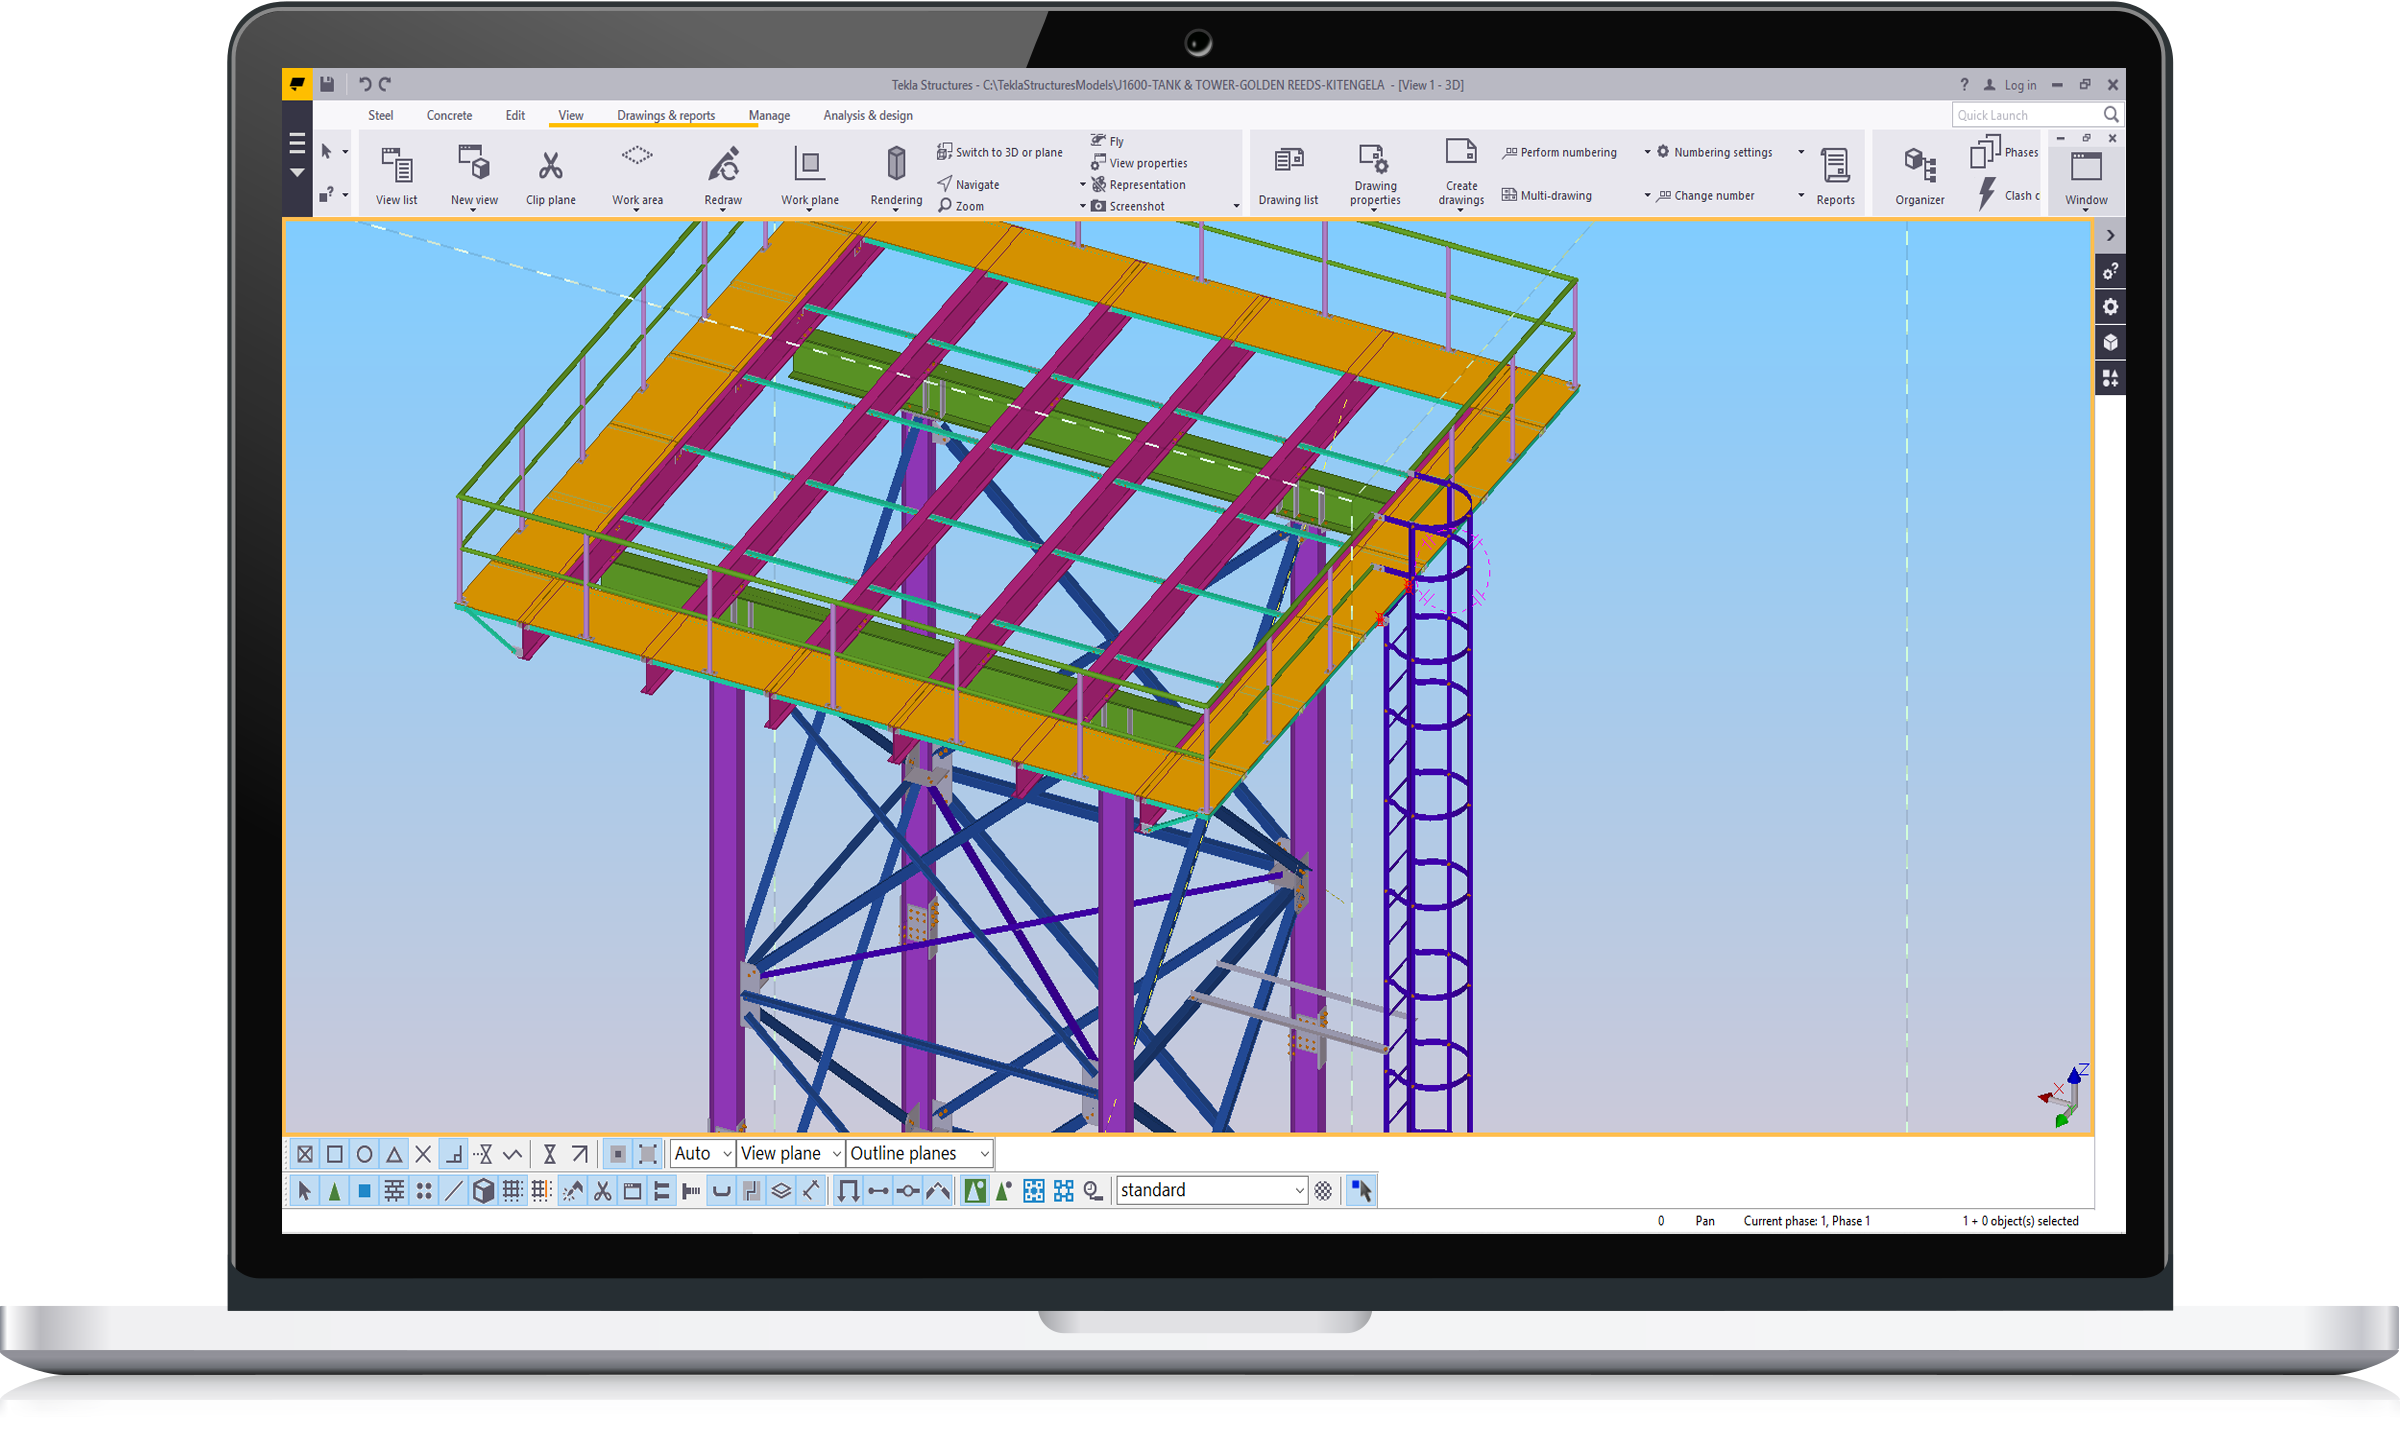Click the Clip plane scissors icon

point(550,165)
